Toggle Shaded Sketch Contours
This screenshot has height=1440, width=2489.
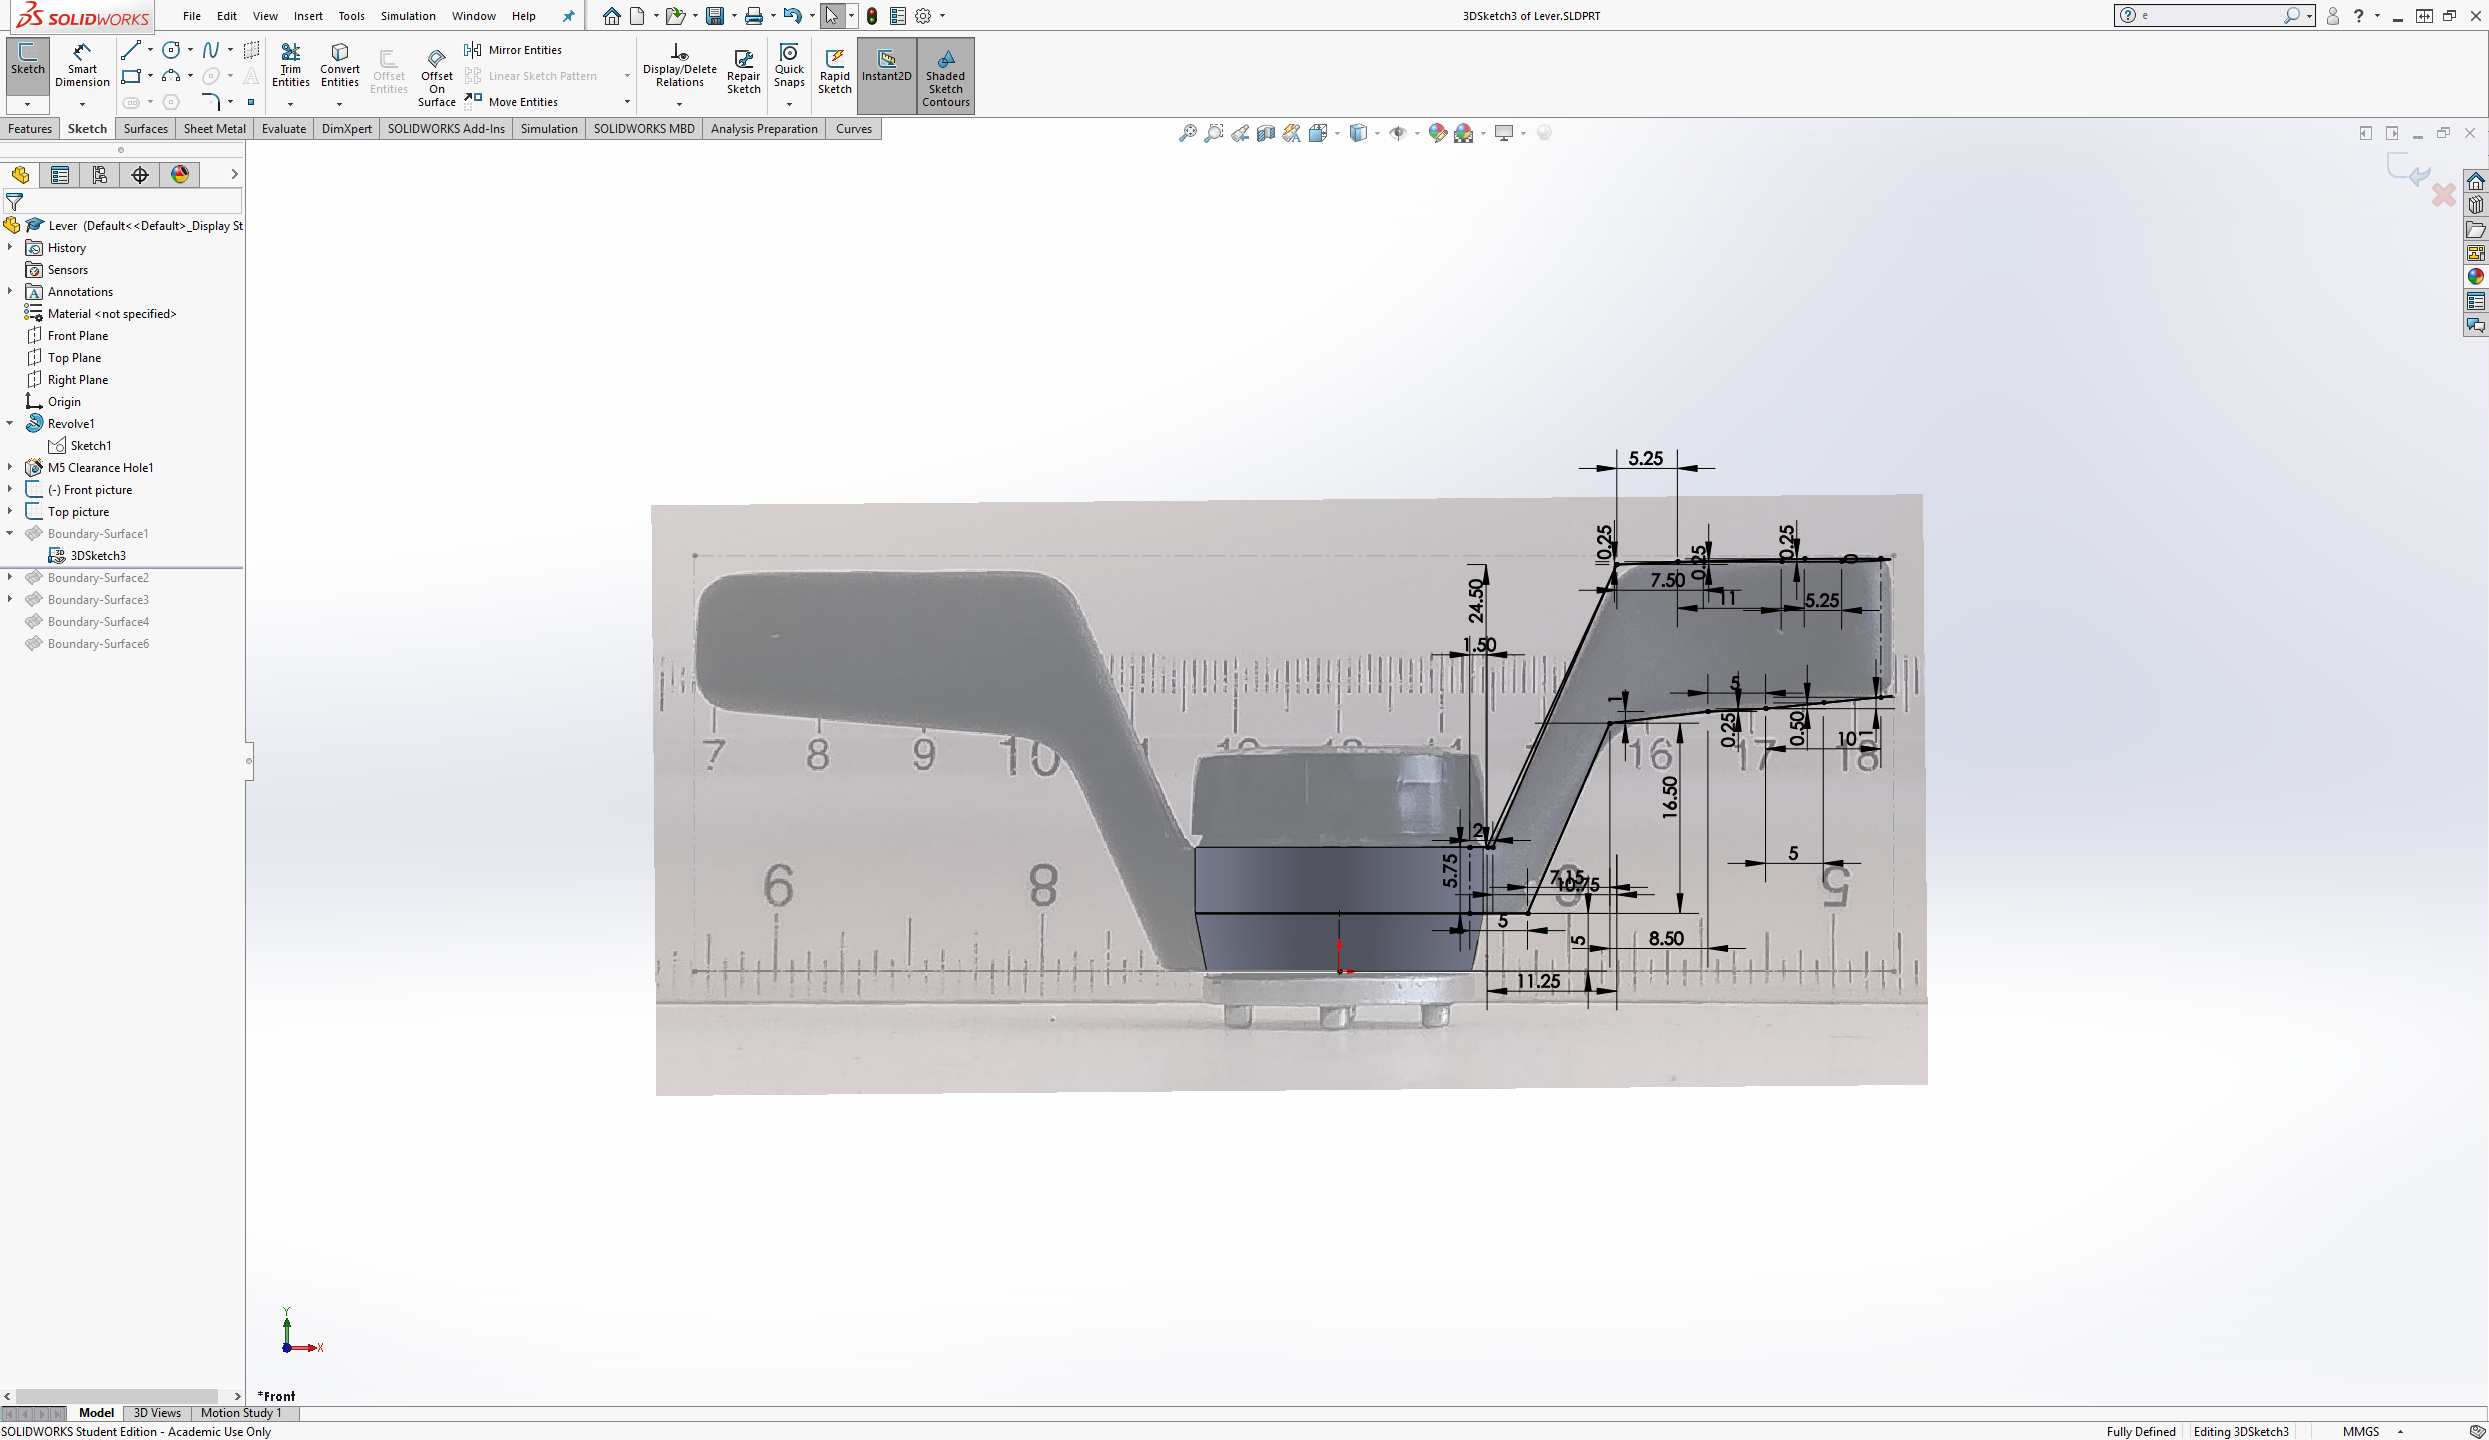(945, 75)
